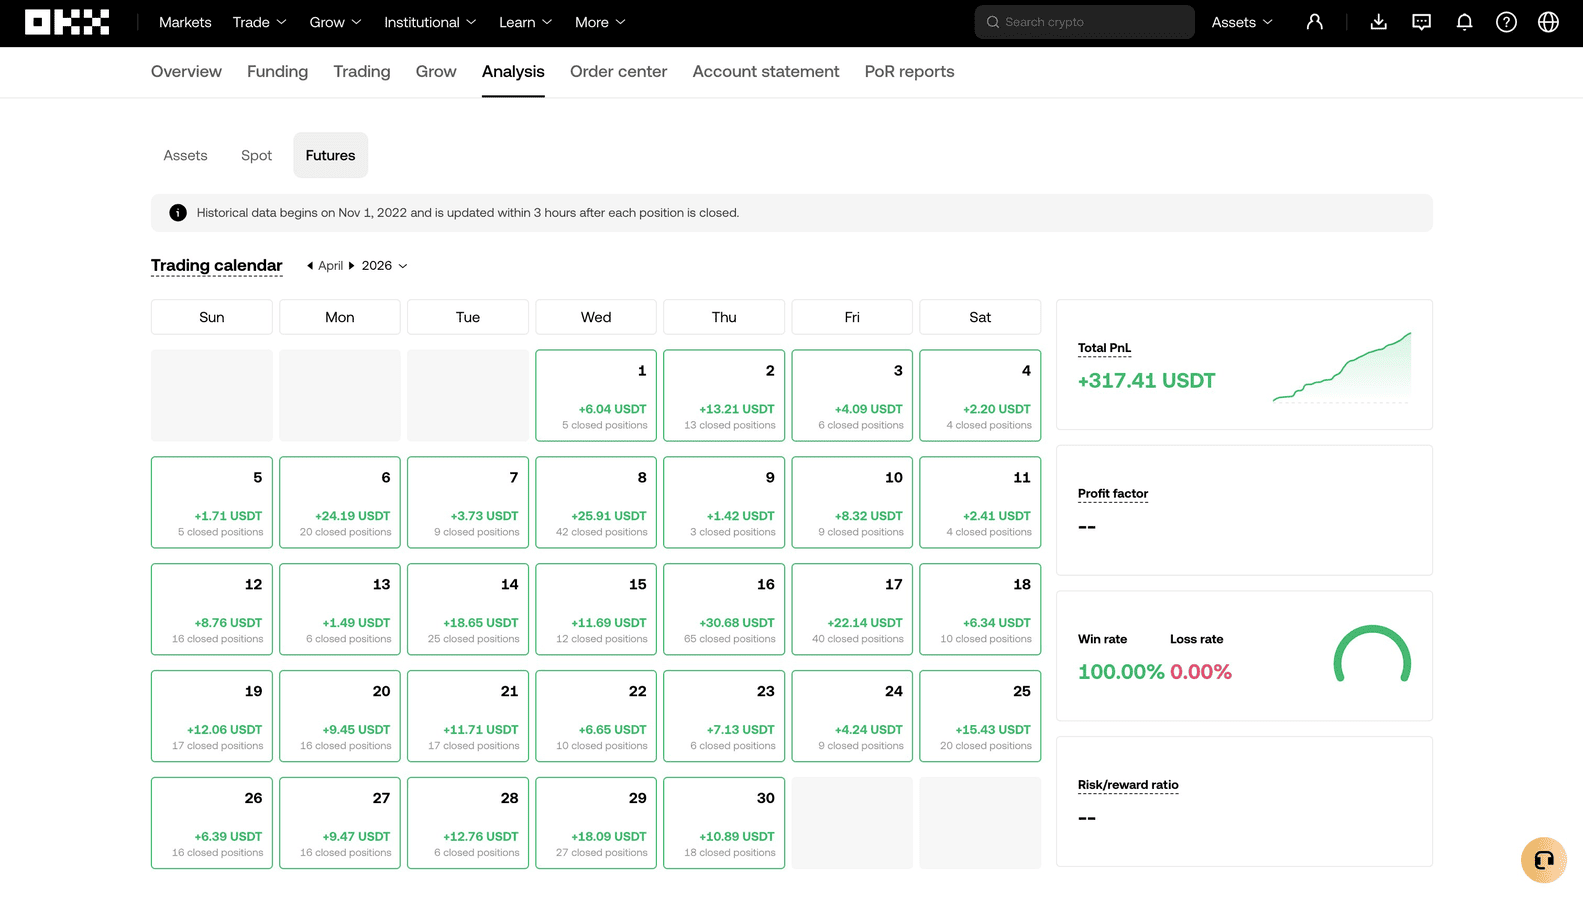Open the Order center tab
This screenshot has width=1583, height=900.
tap(618, 72)
